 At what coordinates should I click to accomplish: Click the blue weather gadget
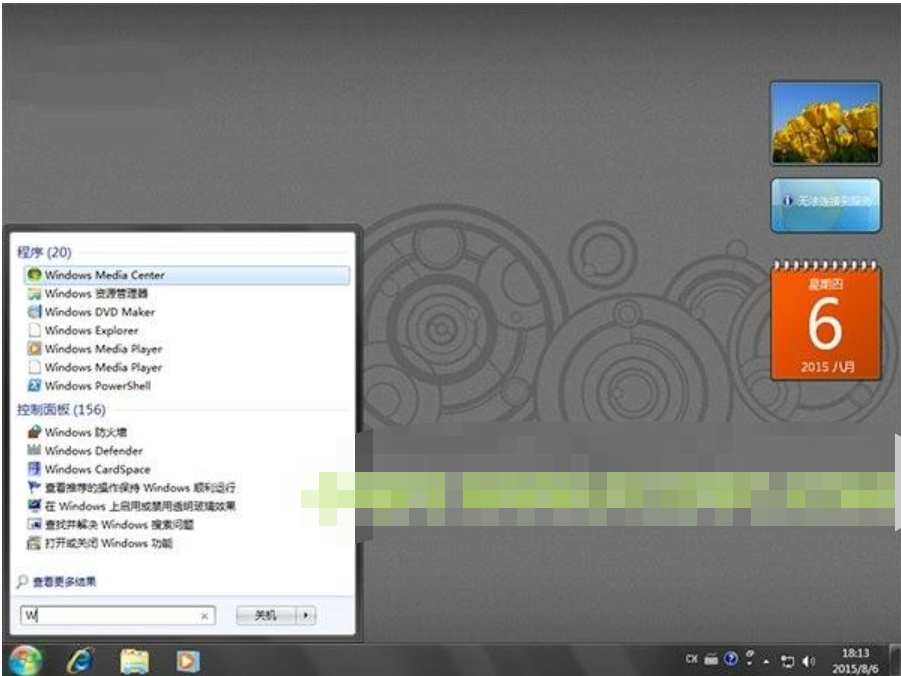point(825,205)
